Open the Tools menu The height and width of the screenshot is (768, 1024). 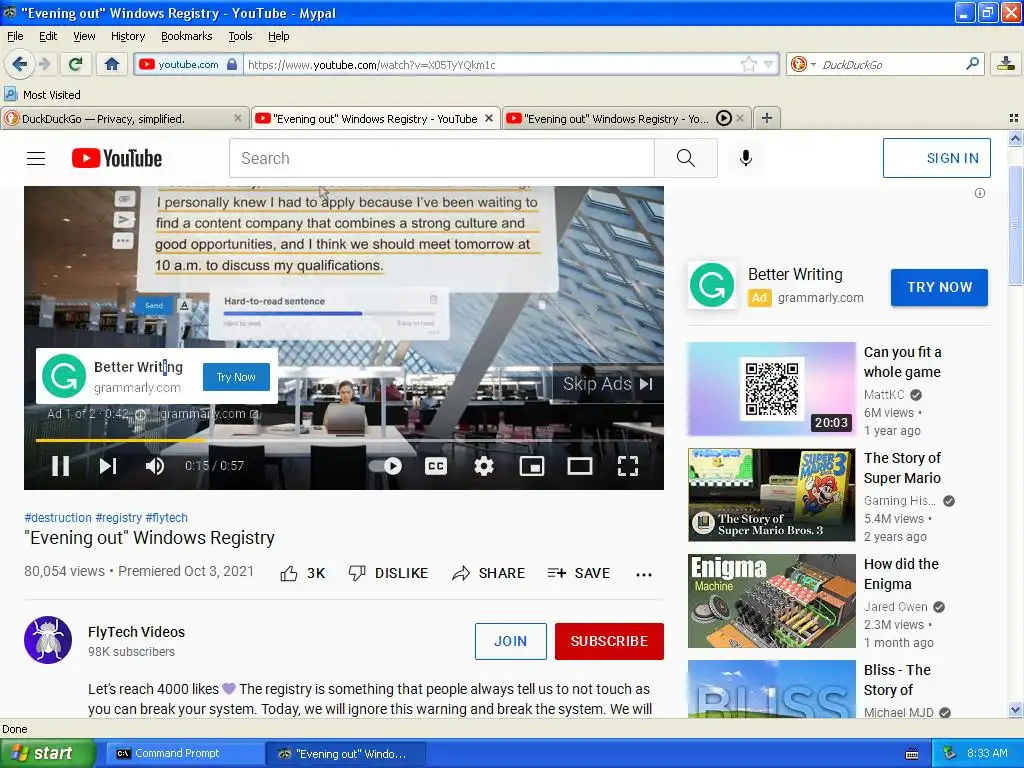[240, 36]
